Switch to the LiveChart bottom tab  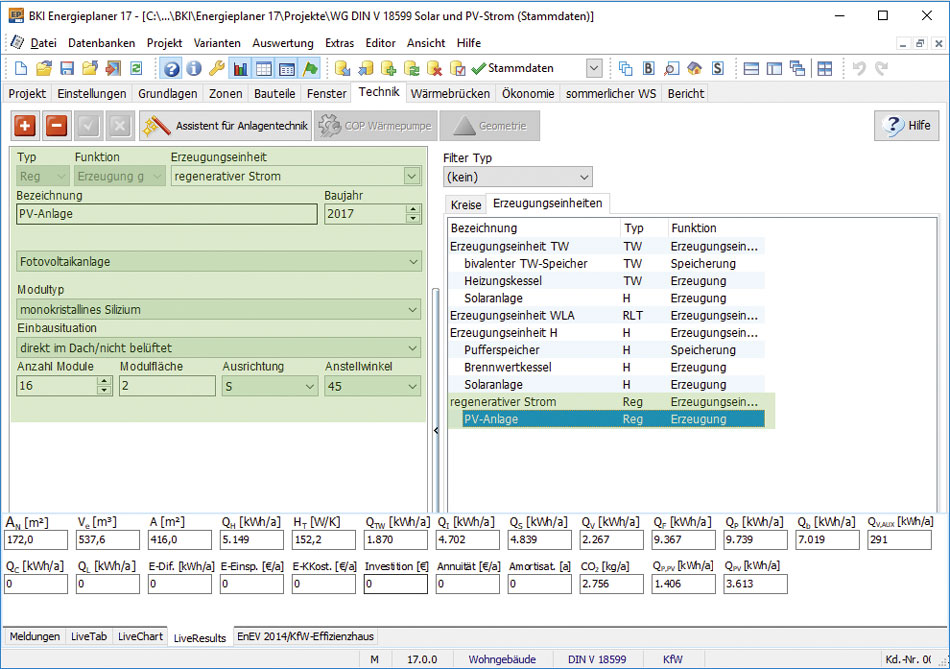[140, 636]
